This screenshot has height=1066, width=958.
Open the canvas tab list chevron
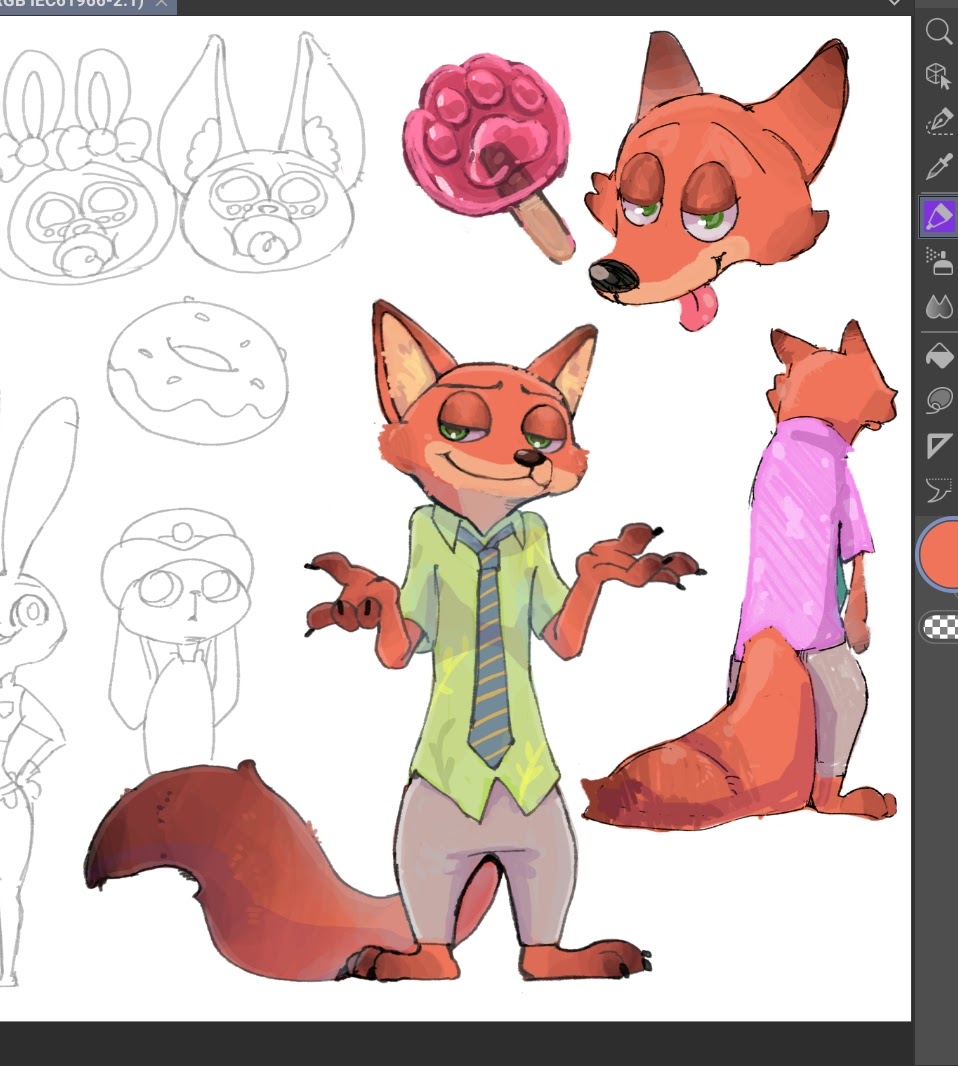[895, 3]
